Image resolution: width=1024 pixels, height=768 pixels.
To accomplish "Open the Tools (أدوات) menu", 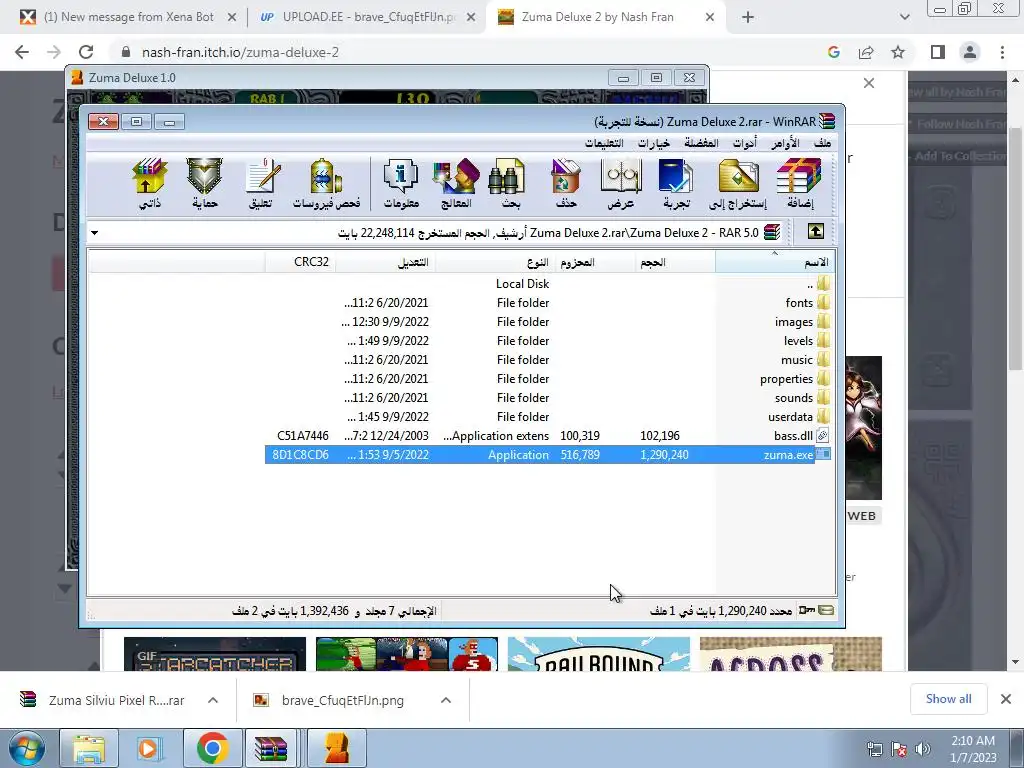I will (x=744, y=143).
